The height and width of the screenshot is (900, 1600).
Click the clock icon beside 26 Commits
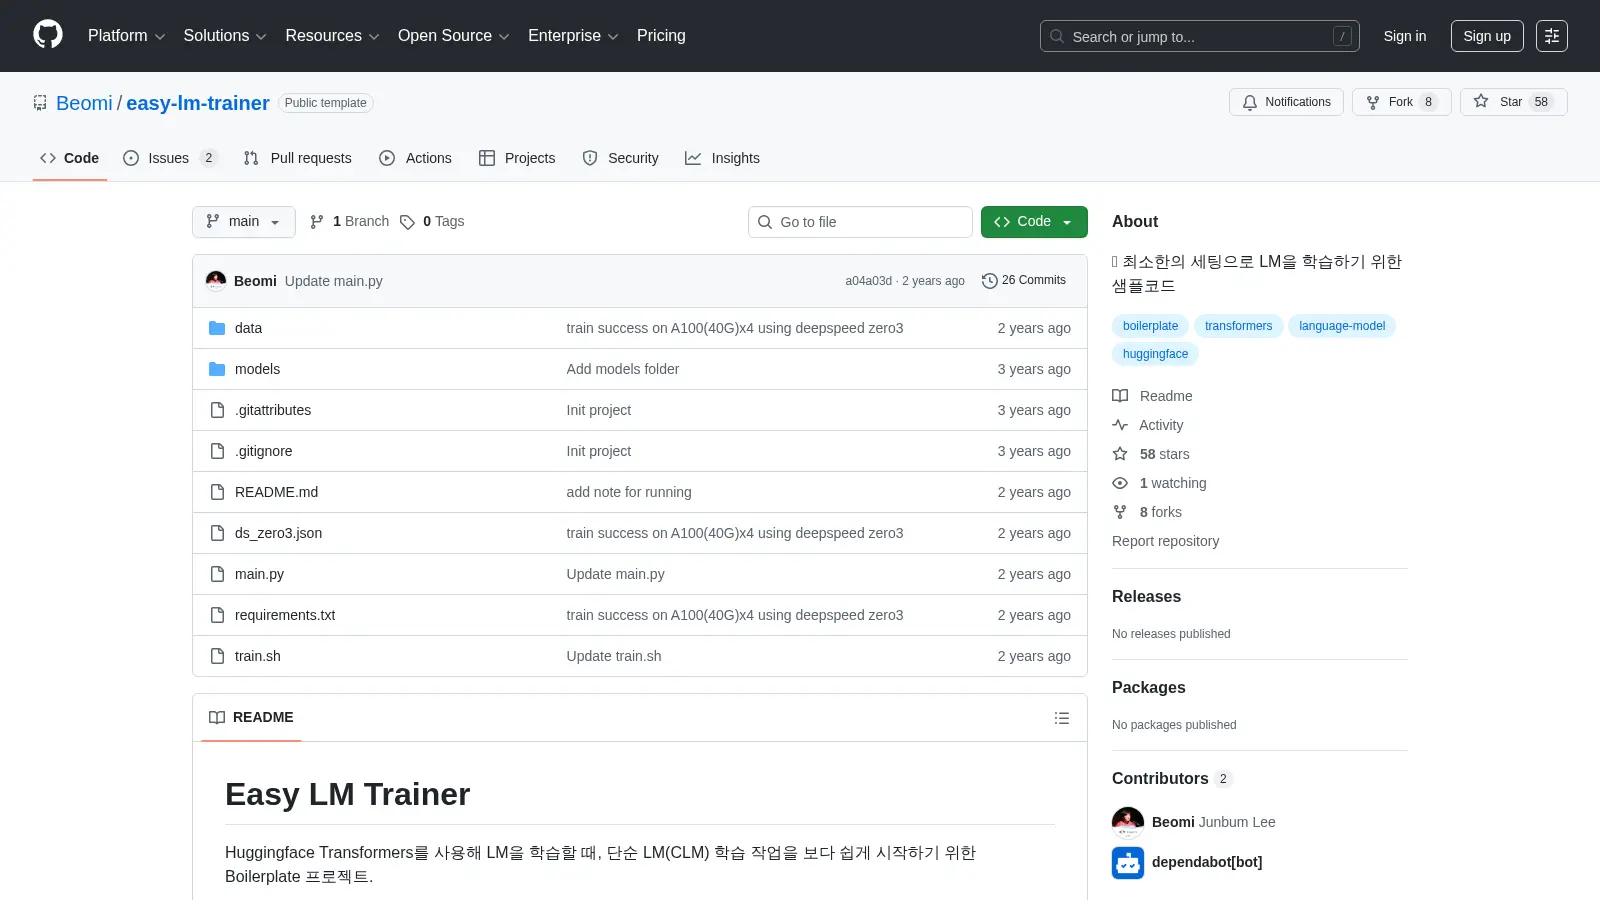click(990, 281)
